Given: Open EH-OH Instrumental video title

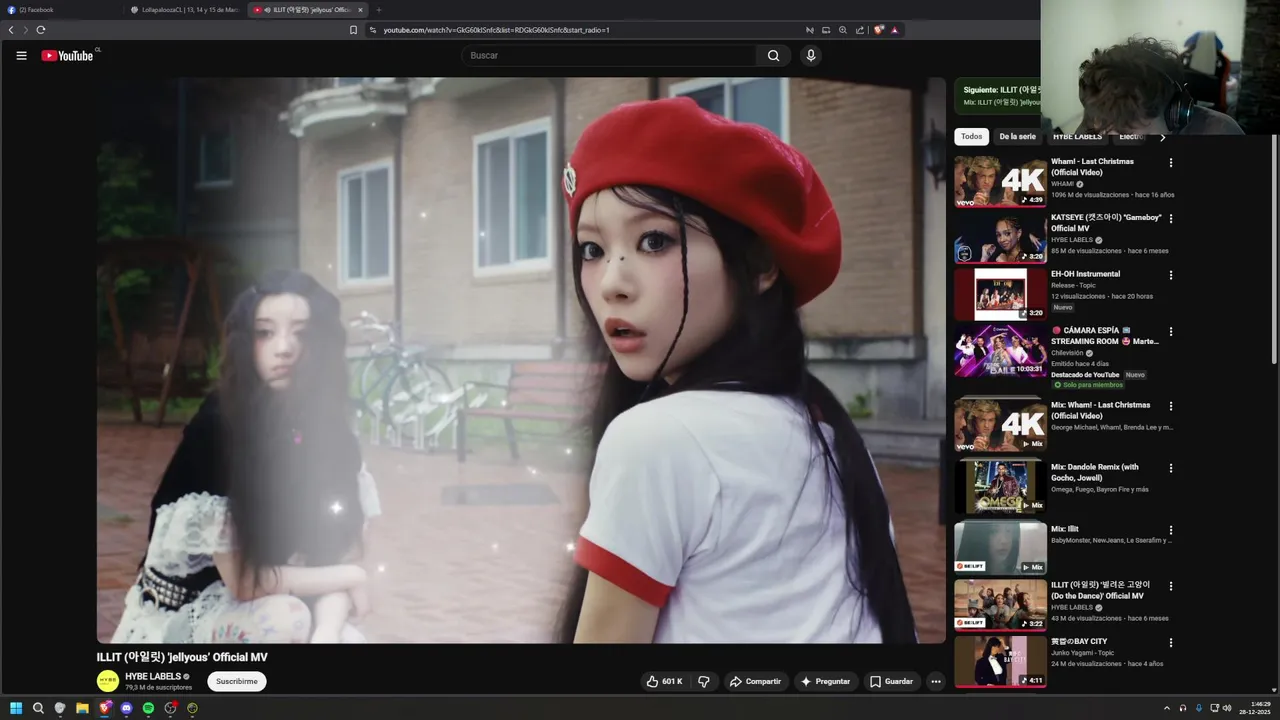Looking at the screenshot, I should (1085, 274).
